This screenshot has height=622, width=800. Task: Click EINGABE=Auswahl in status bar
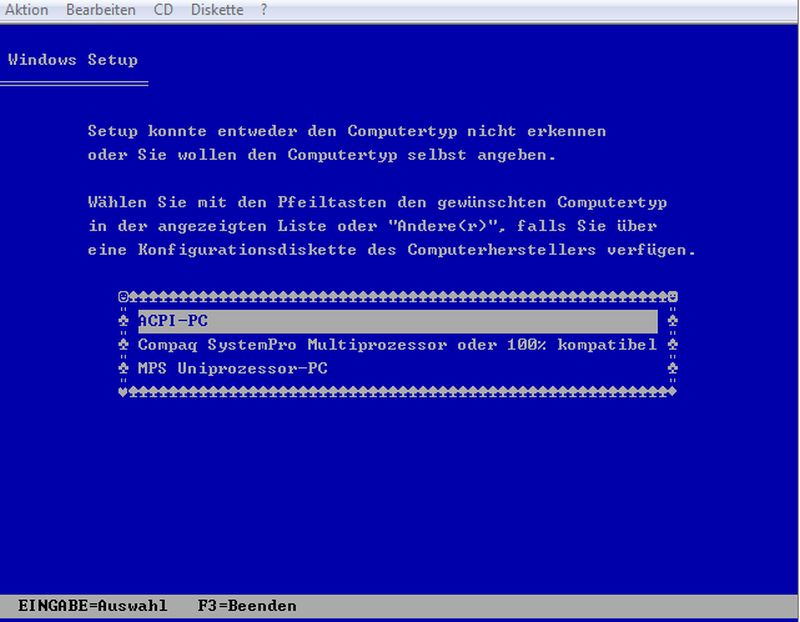tap(93, 606)
